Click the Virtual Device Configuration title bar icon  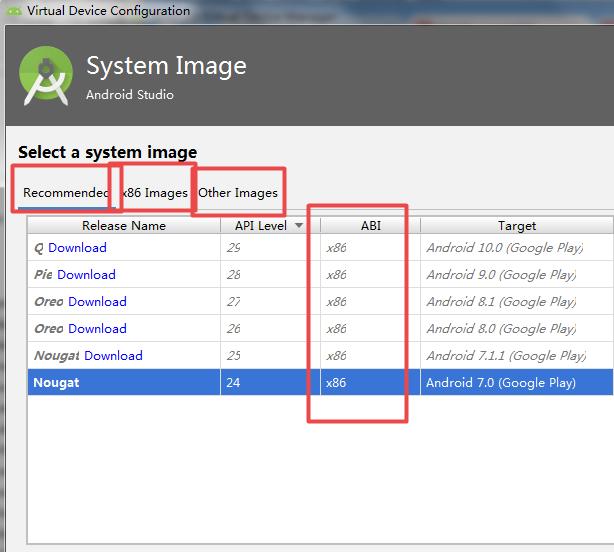[14, 11]
